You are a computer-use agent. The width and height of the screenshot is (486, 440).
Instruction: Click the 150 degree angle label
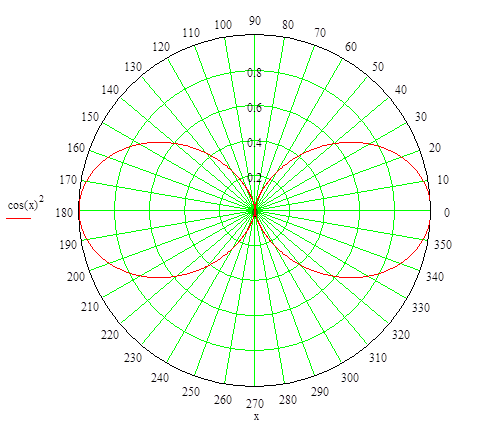pyautogui.click(x=90, y=117)
